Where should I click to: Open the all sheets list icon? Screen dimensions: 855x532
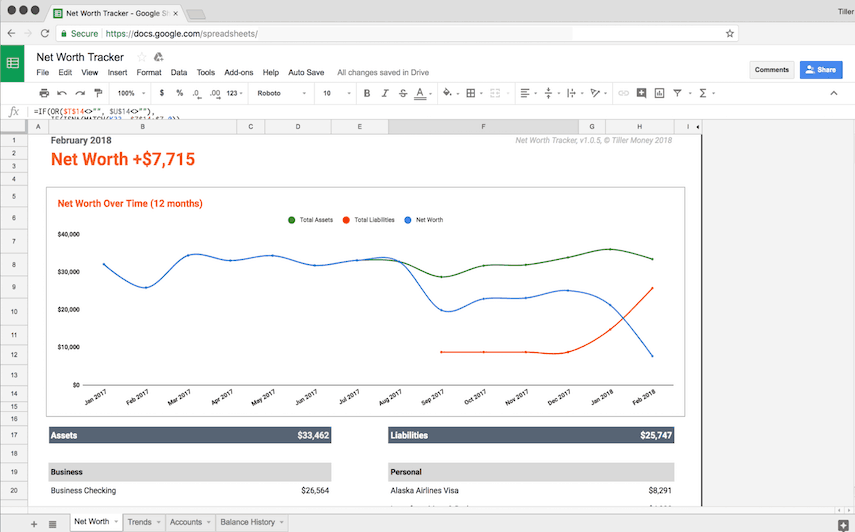coord(52,524)
